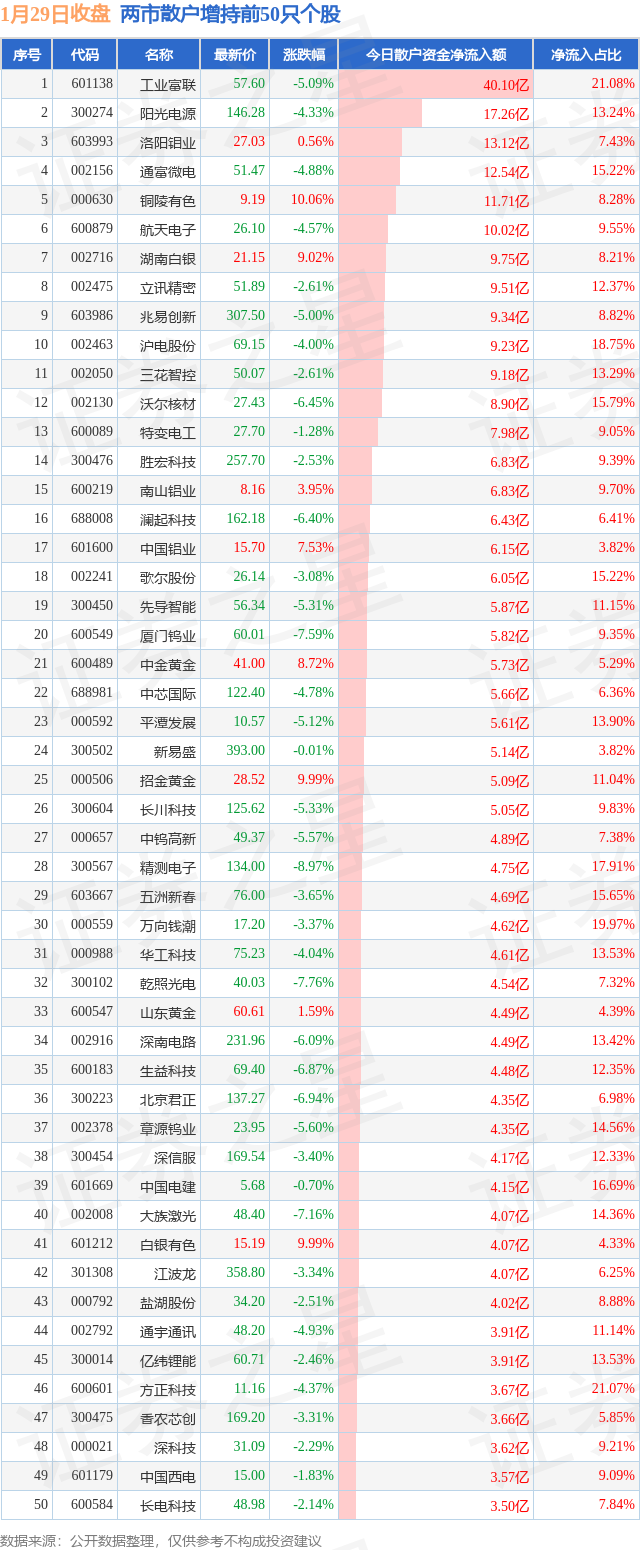
Task: Select stock name 工业富联
Action: coord(168,84)
